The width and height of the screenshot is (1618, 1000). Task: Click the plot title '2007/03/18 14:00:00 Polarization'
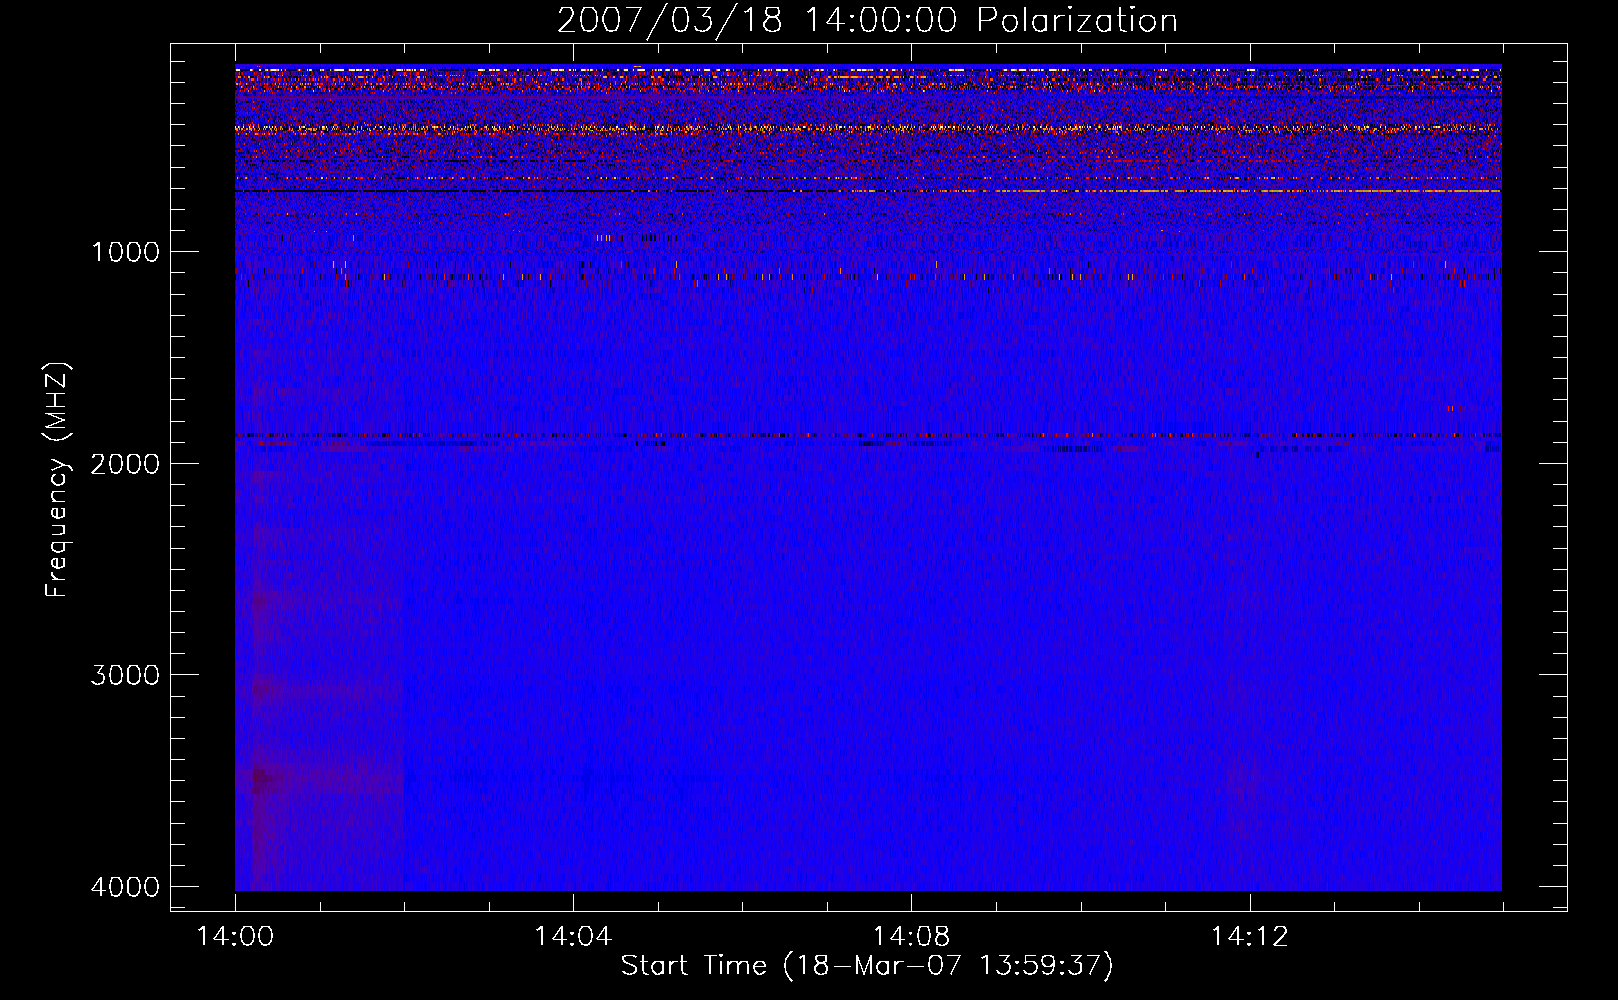(x=867, y=21)
